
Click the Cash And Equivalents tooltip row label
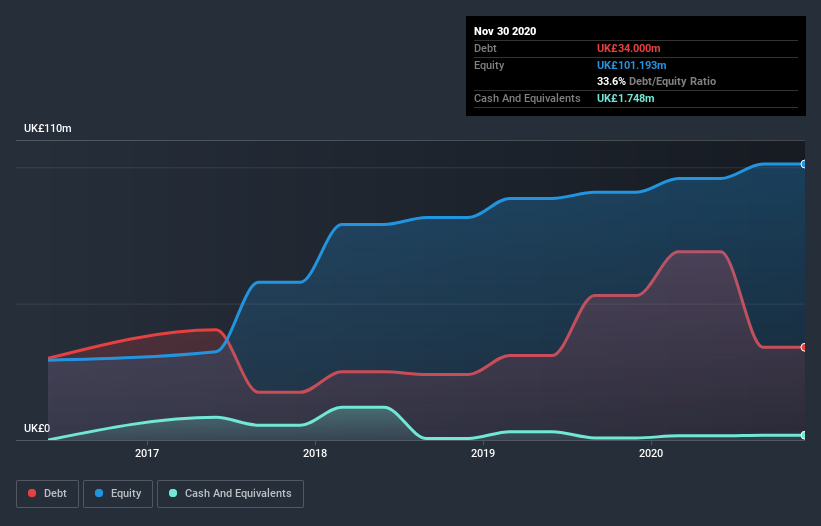coord(527,98)
